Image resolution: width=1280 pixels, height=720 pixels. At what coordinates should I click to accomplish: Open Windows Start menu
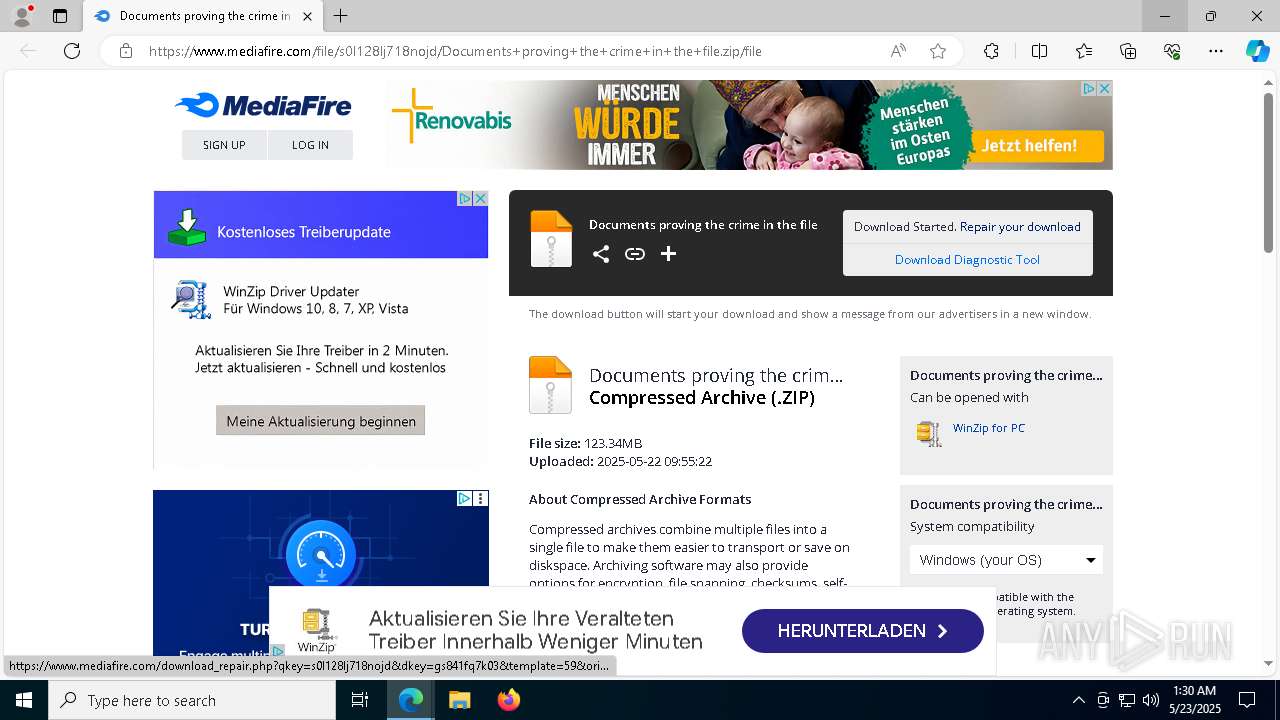pos(24,700)
